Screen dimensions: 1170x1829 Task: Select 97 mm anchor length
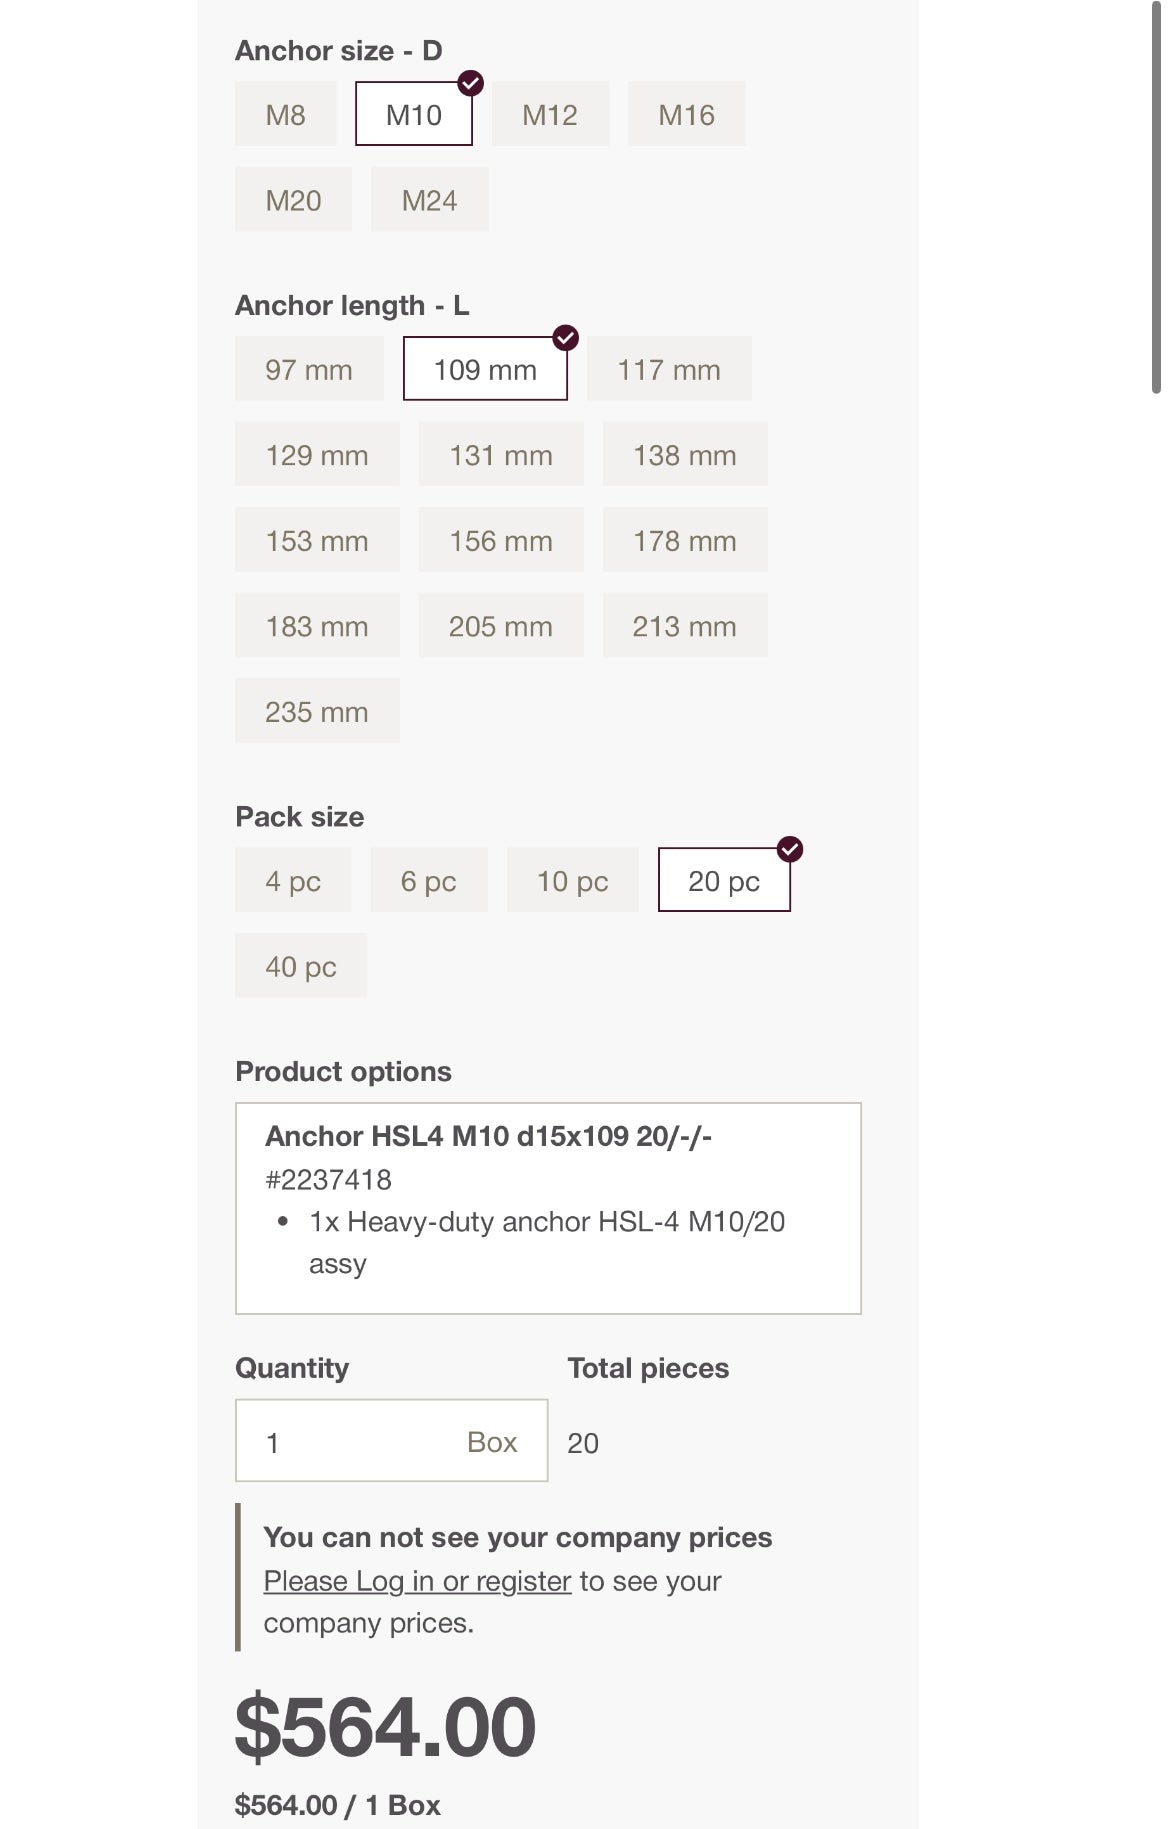308,369
